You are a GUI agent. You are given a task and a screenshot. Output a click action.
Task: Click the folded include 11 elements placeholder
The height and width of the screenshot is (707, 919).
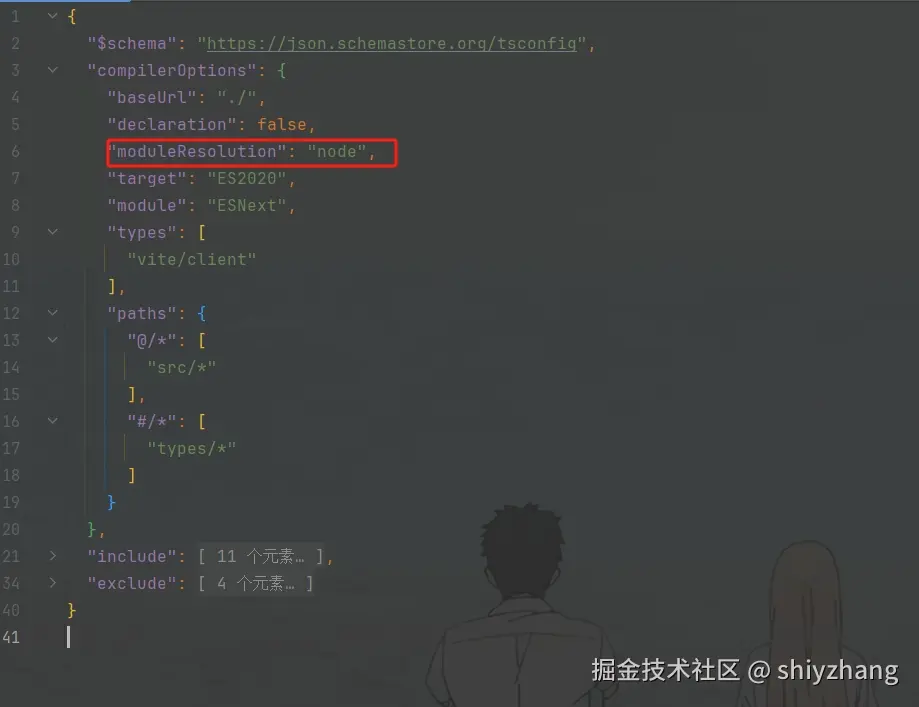pos(261,556)
